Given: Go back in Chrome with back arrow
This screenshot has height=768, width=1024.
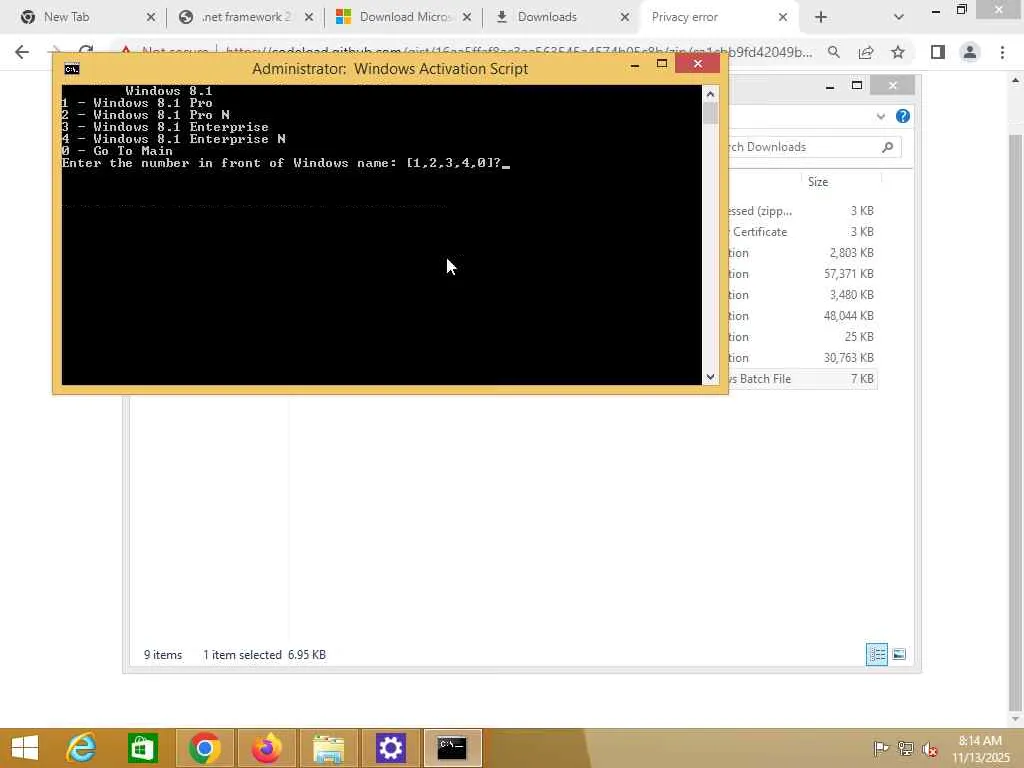Looking at the screenshot, I should point(22,52).
